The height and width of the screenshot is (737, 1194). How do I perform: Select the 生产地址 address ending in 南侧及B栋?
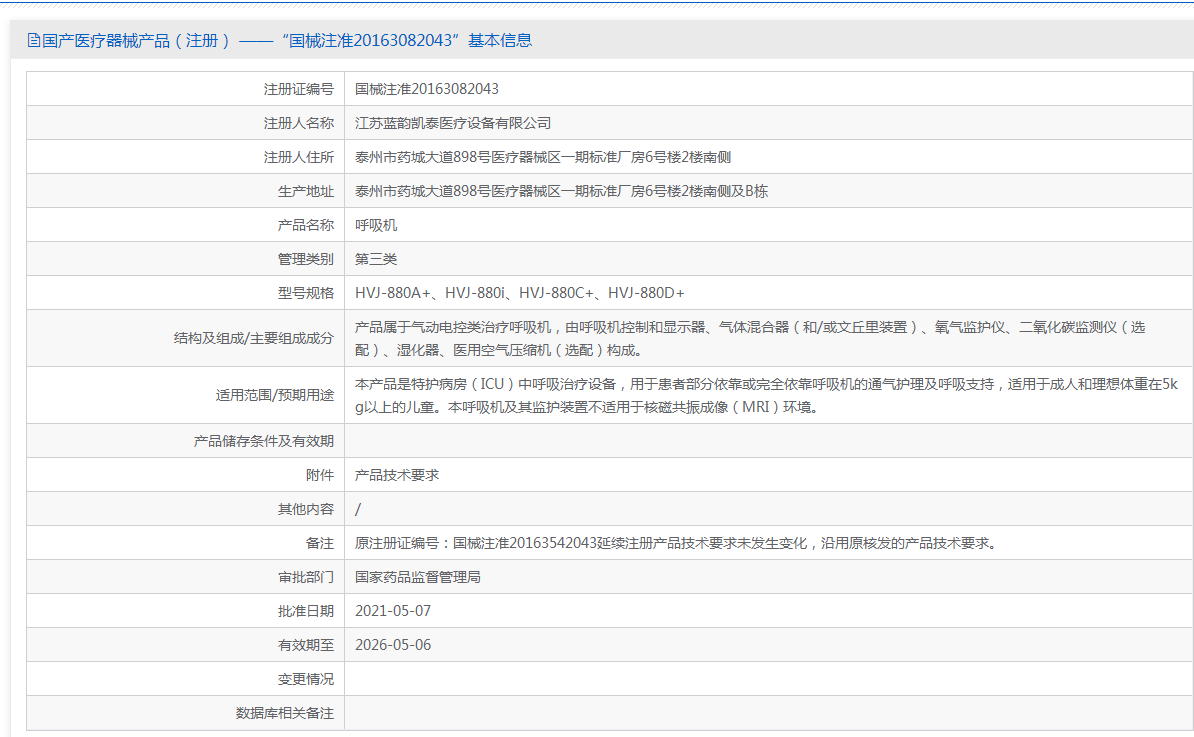click(x=561, y=191)
